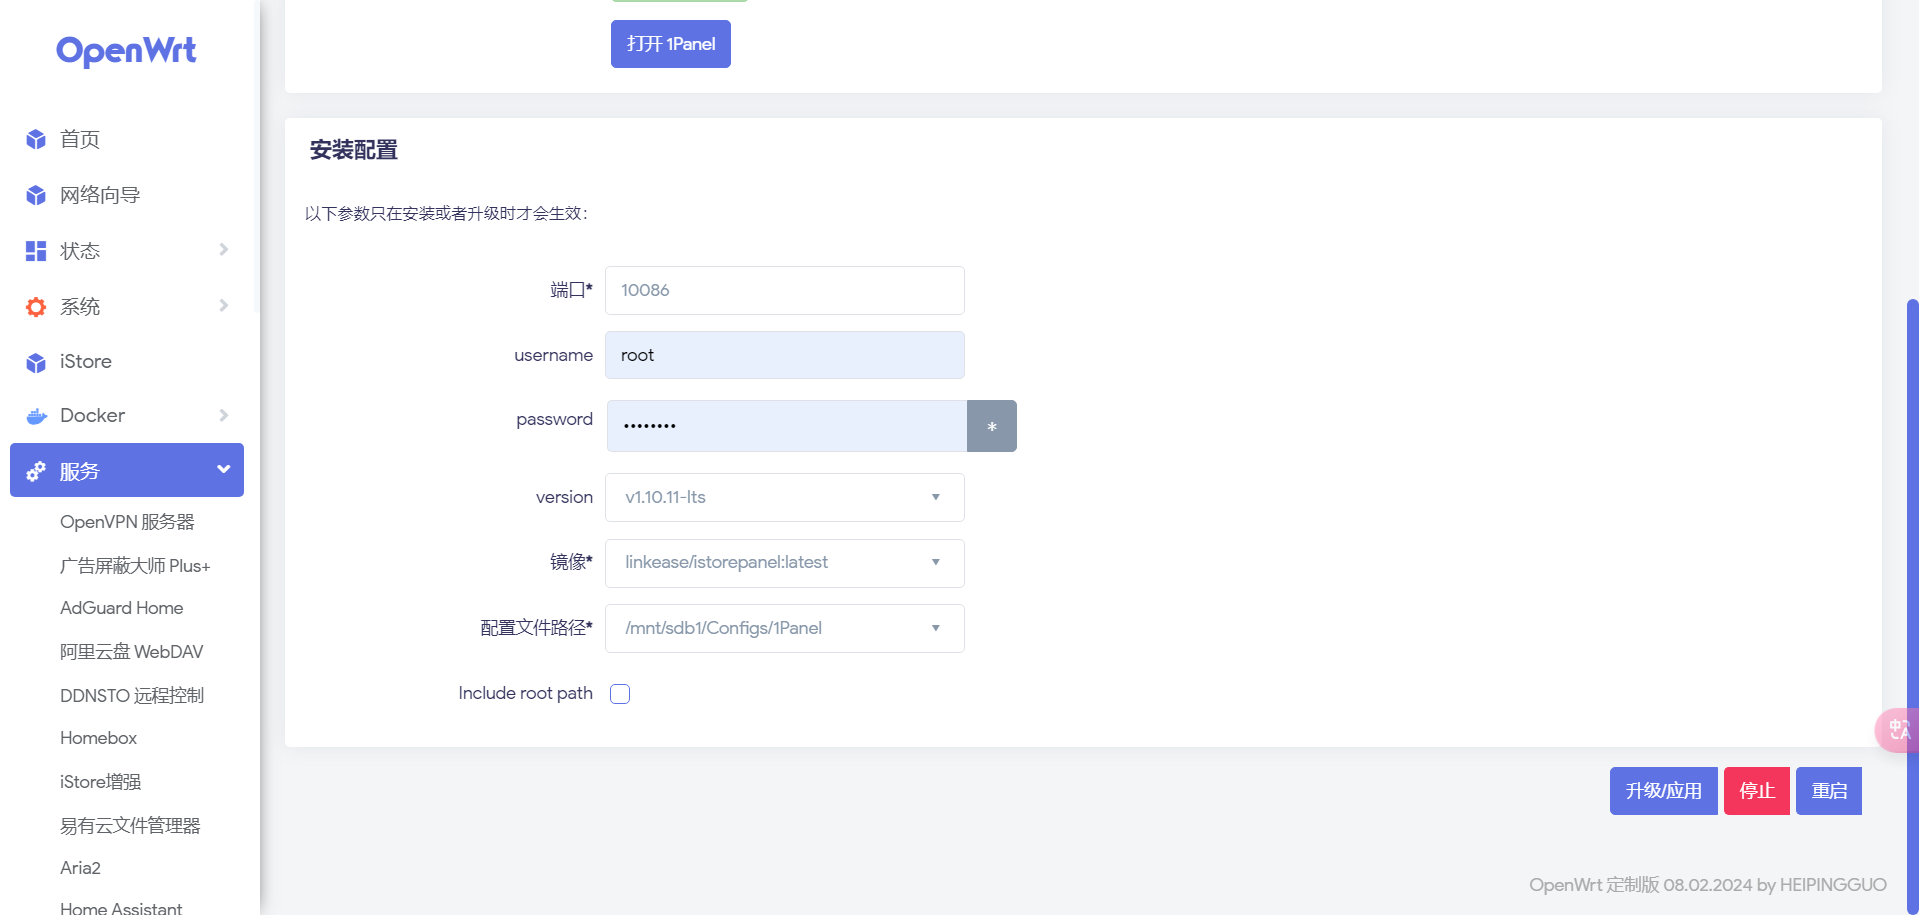Click the red 停止 button

pos(1757,791)
